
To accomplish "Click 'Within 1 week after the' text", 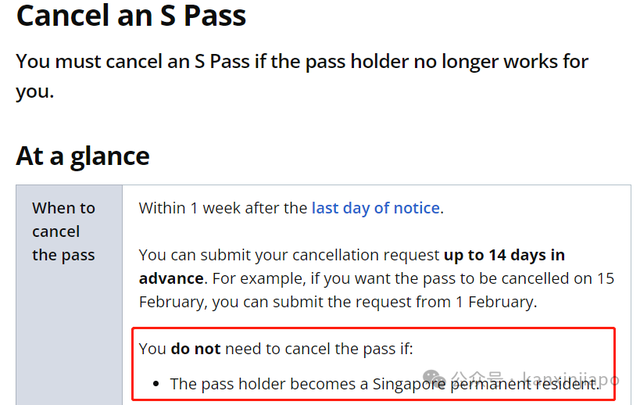I will pyautogui.click(x=223, y=208).
